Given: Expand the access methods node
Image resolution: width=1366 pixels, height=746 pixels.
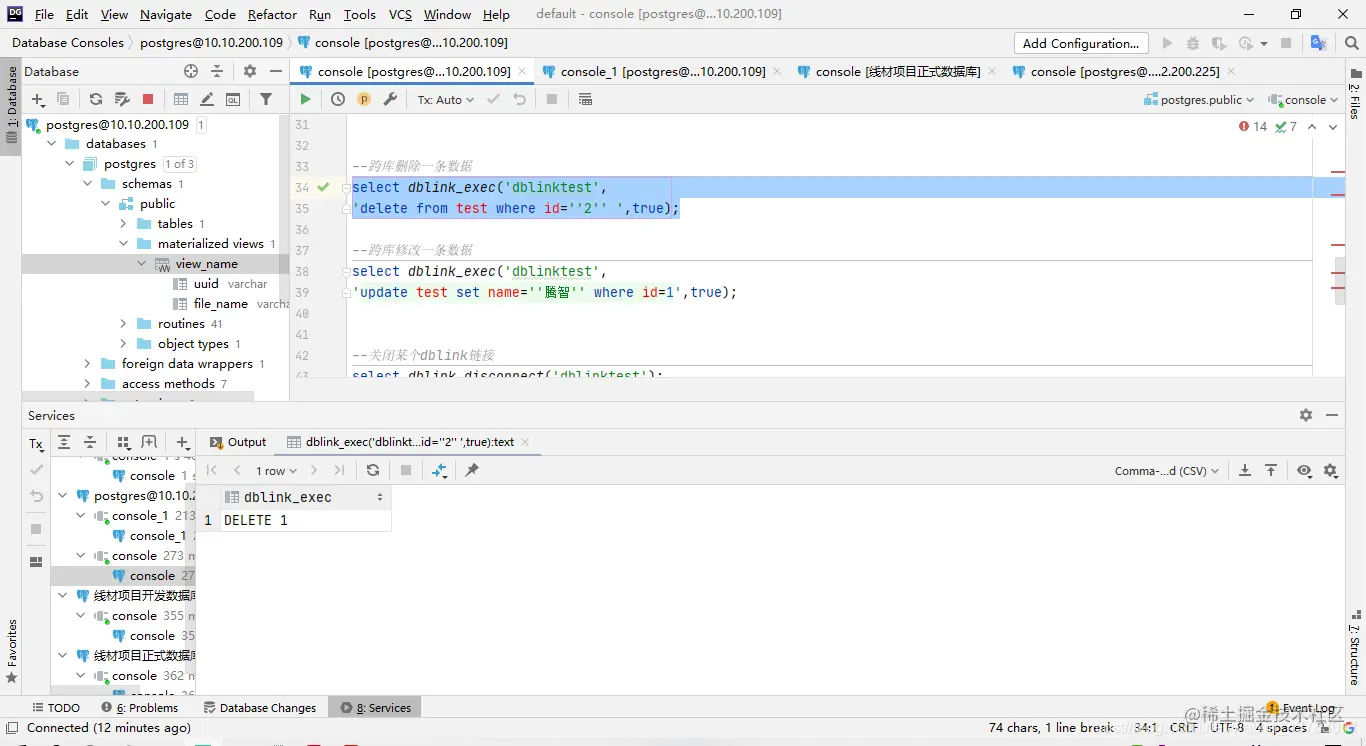Looking at the screenshot, I should 88,384.
